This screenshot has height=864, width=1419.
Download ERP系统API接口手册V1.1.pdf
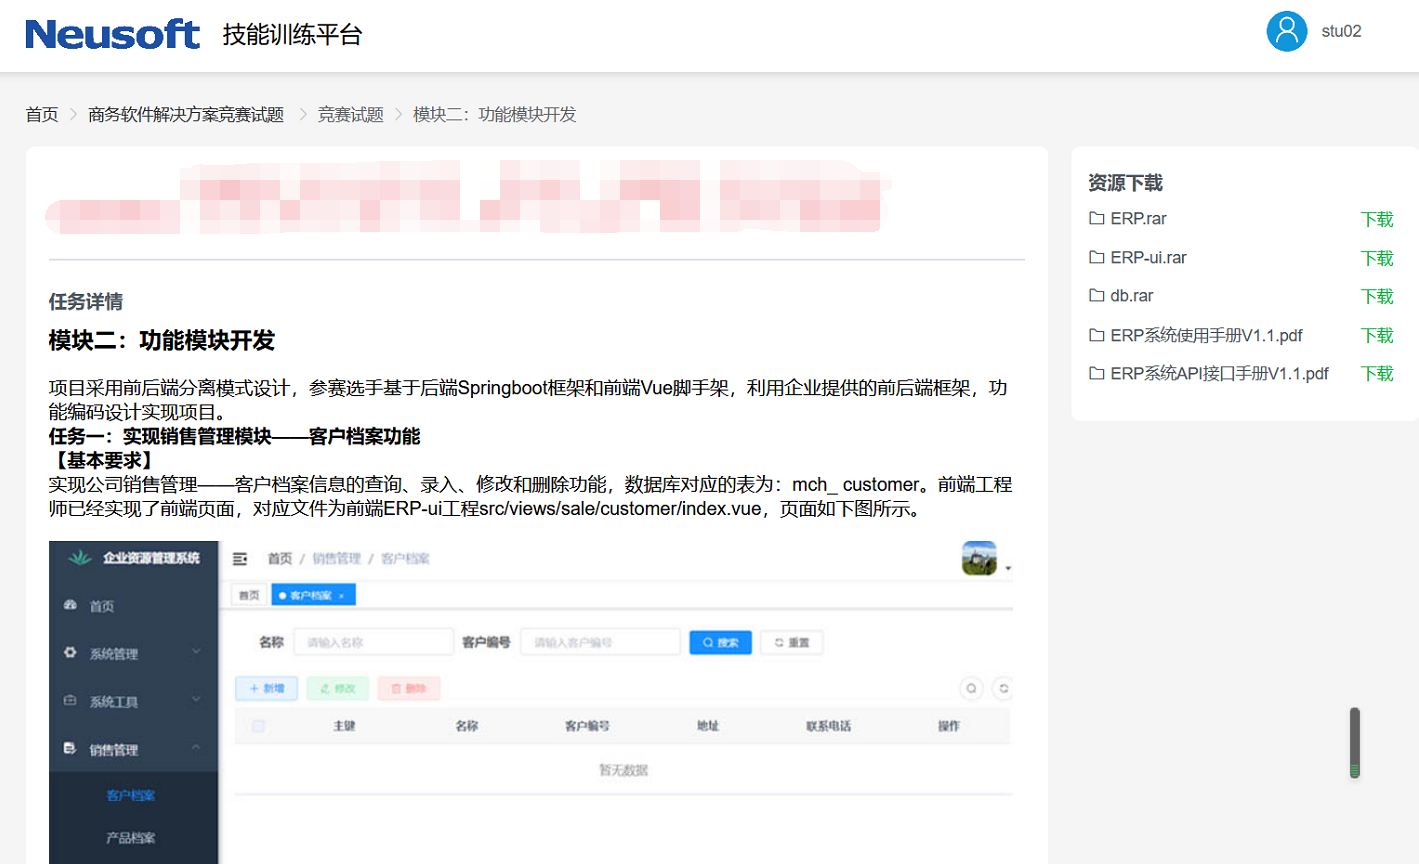click(x=1376, y=373)
